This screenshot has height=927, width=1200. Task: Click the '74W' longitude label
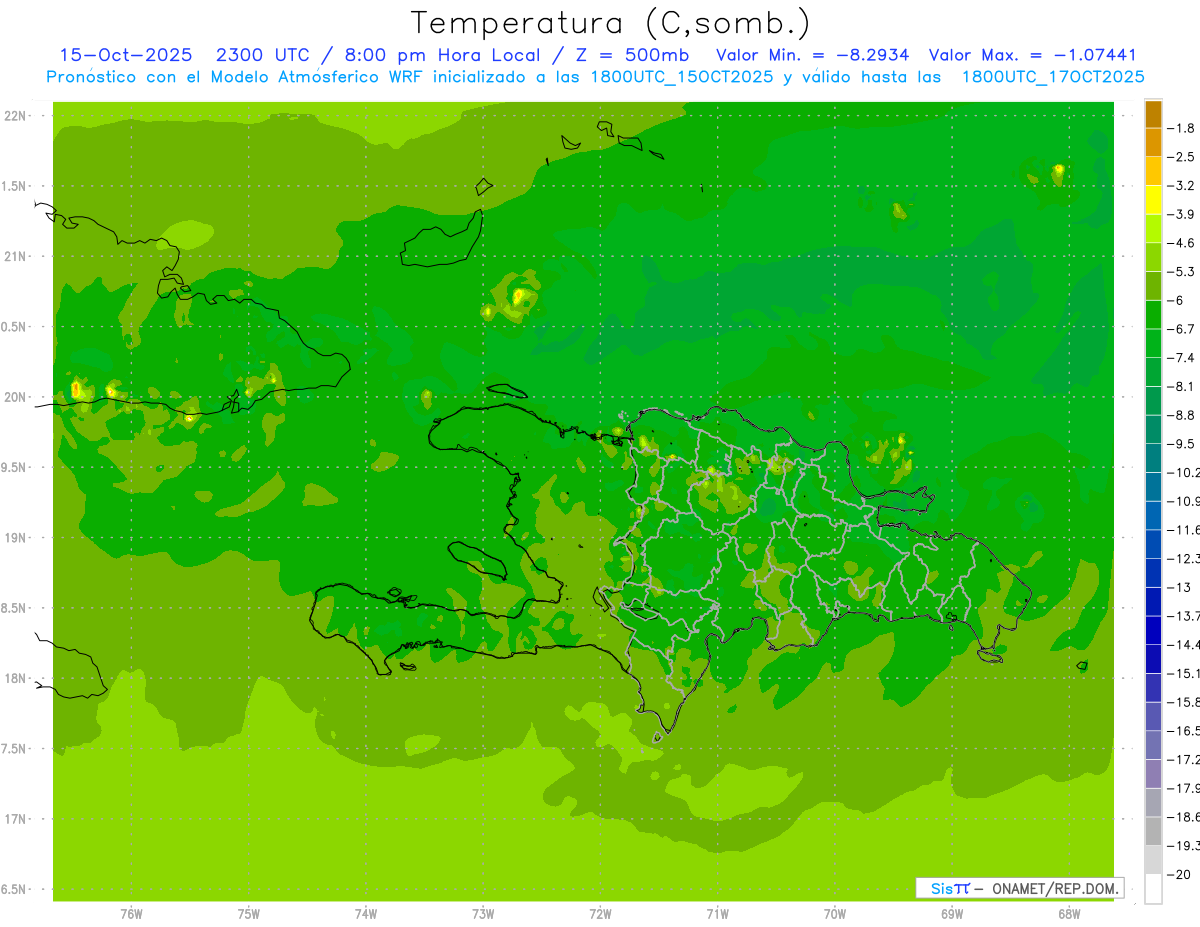(366, 914)
